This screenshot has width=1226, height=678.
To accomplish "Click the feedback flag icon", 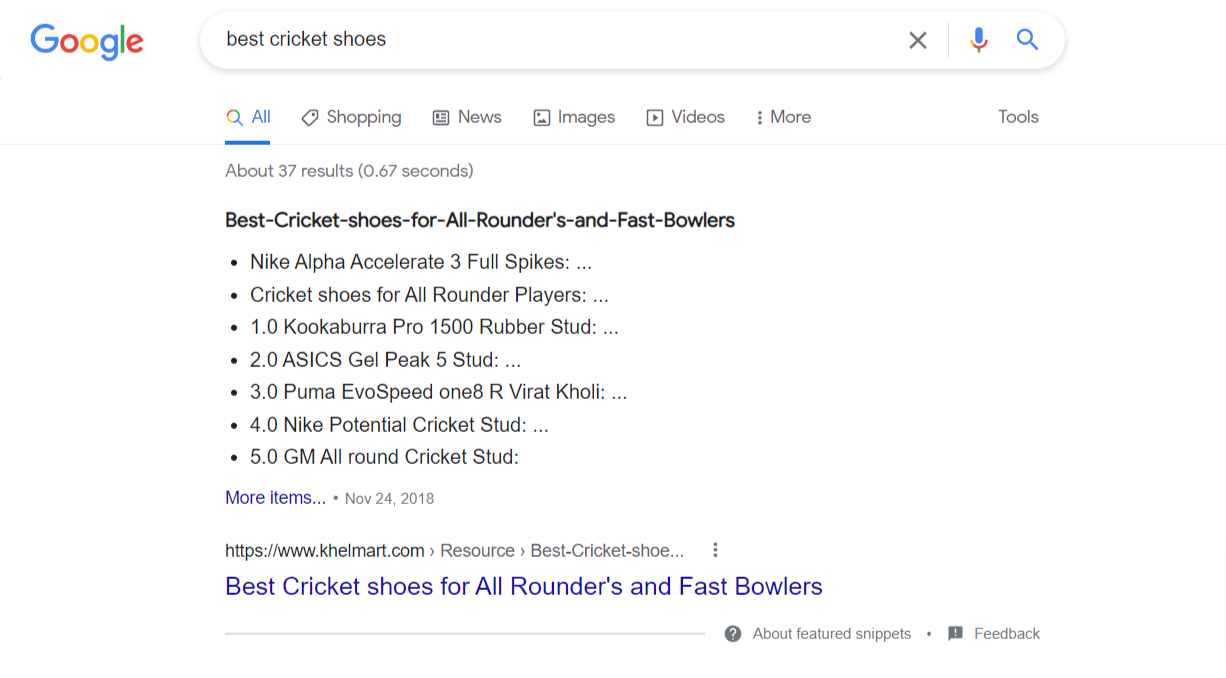I will coord(955,634).
